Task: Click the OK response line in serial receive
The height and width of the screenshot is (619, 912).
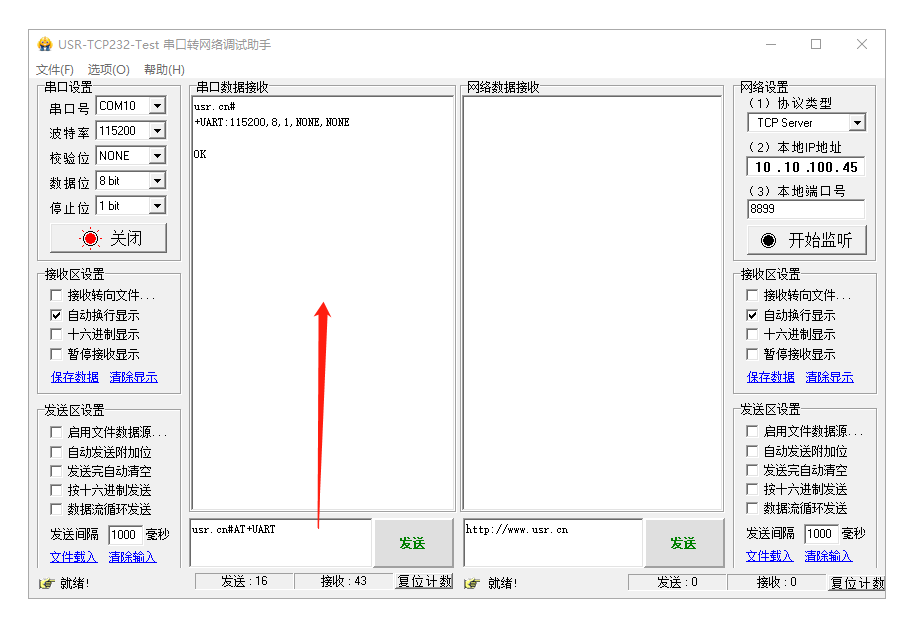Action: pyautogui.click(x=200, y=154)
